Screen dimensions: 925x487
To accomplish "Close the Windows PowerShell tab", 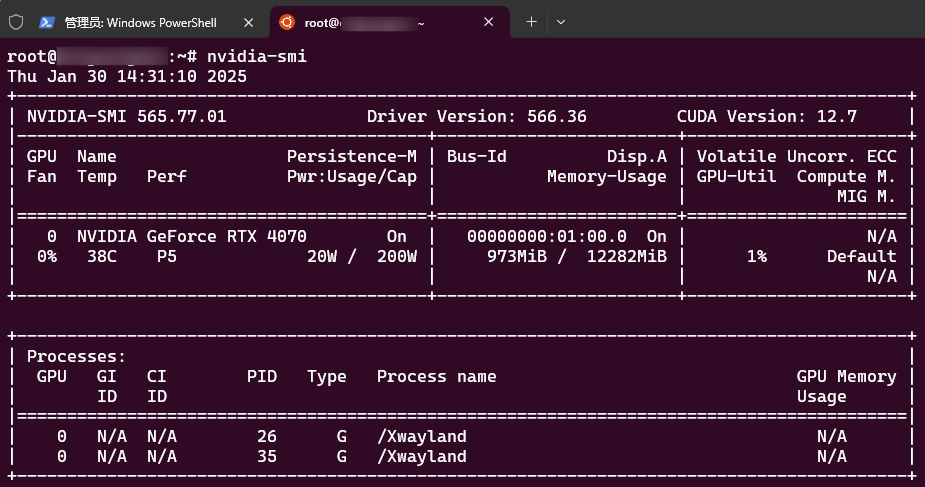I will click(x=248, y=22).
